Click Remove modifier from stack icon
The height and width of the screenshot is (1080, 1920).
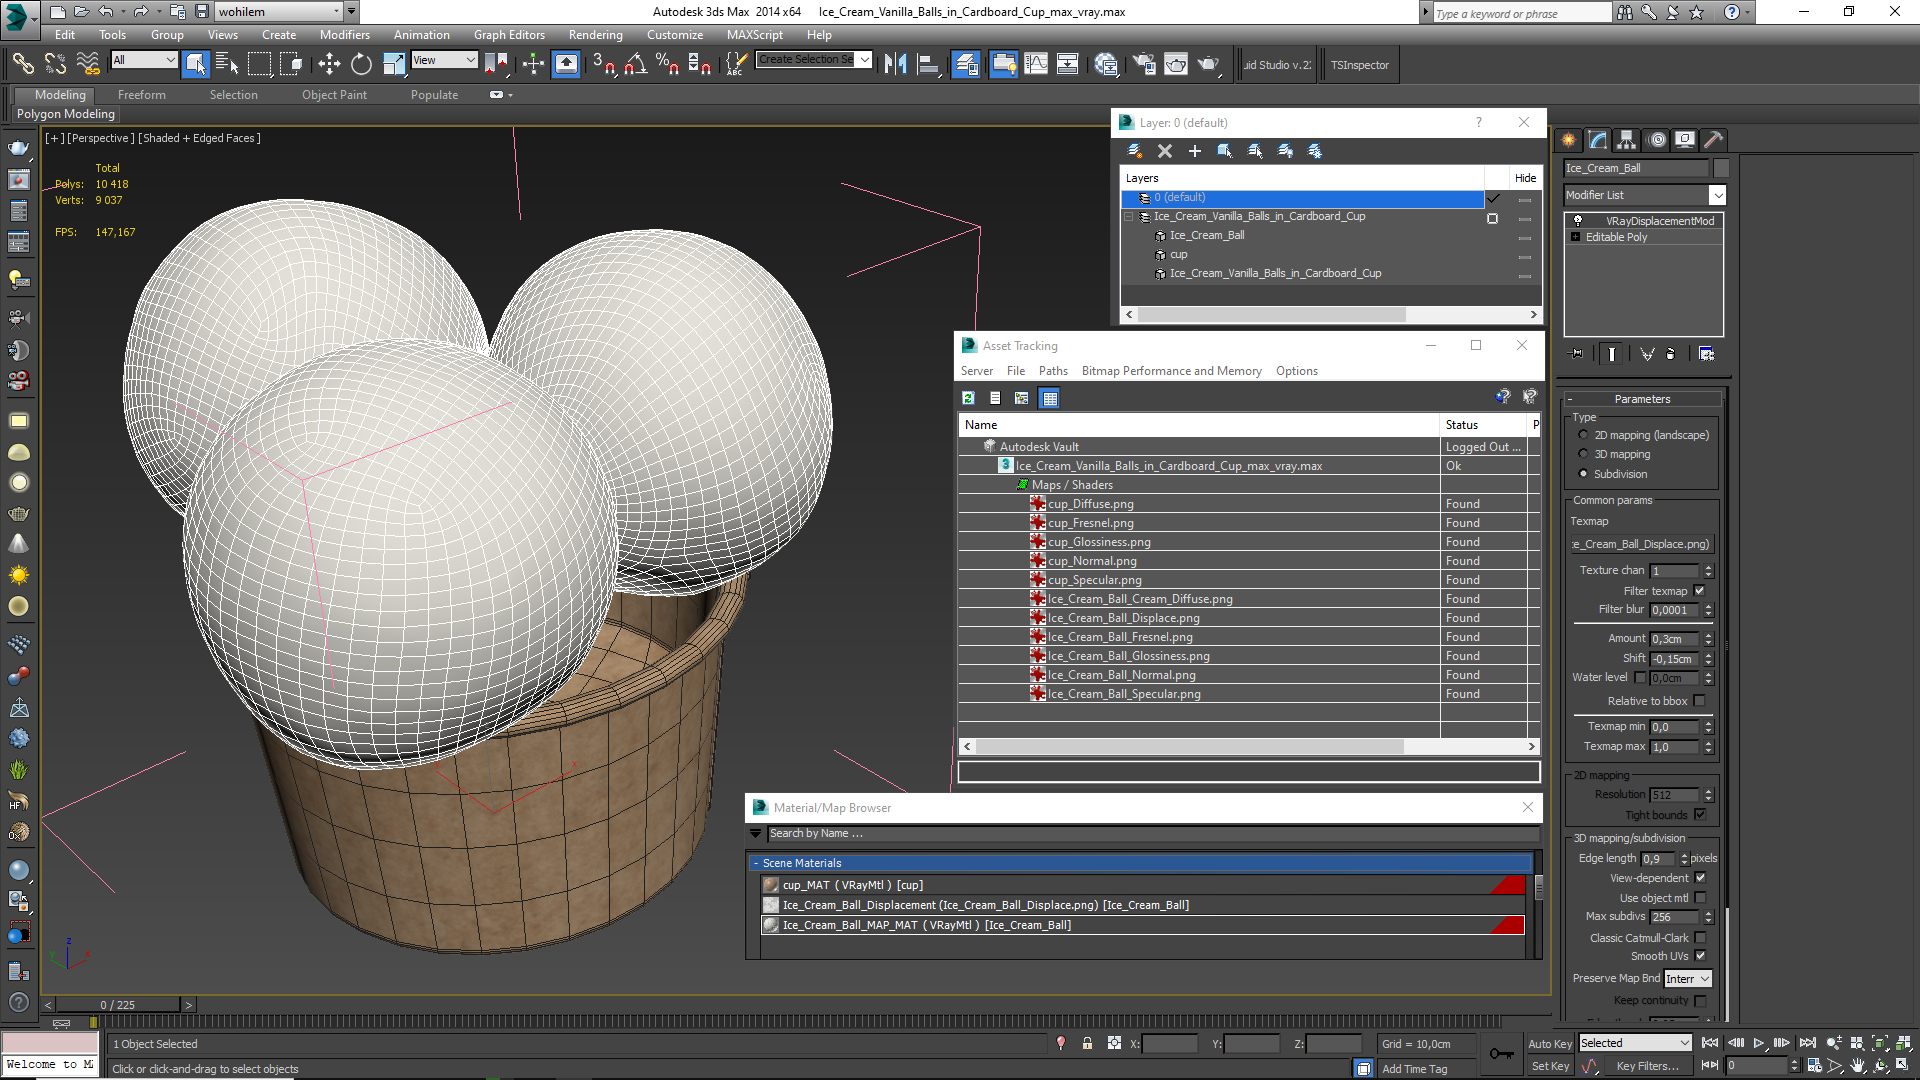(1670, 354)
